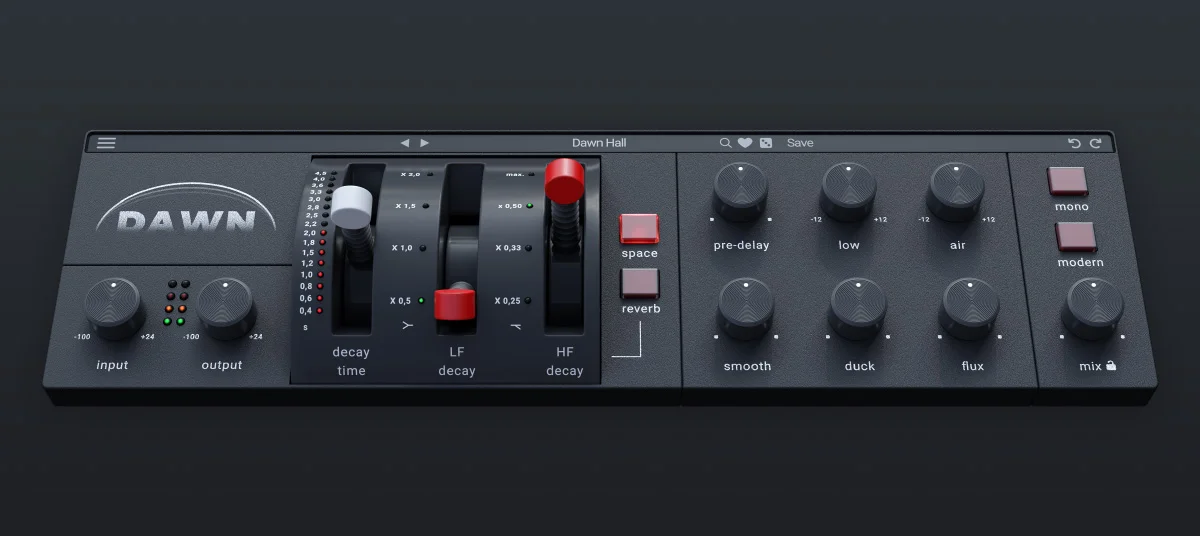This screenshot has height=536, width=1200.
Task: Click the 2,0 decay time scale value
Action: click(x=309, y=232)
